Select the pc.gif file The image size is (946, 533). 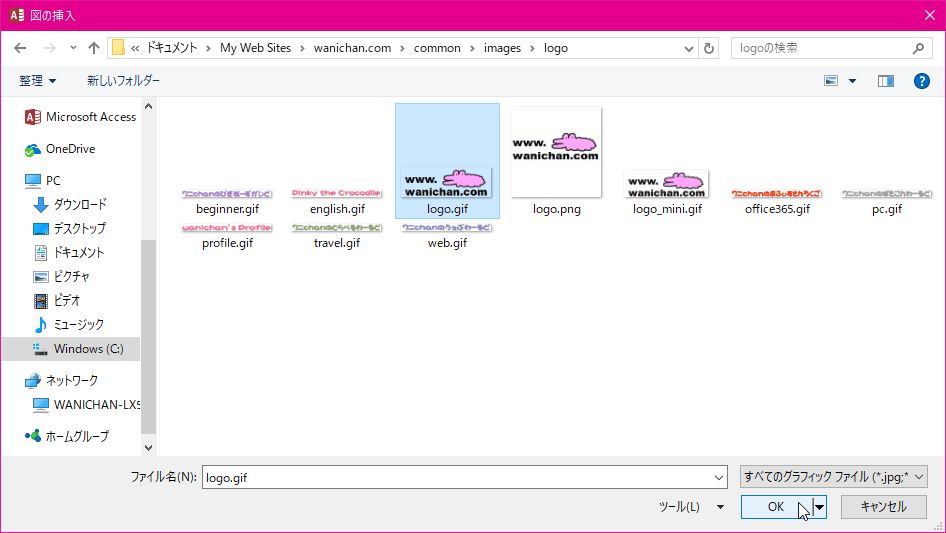coord(886,202)
